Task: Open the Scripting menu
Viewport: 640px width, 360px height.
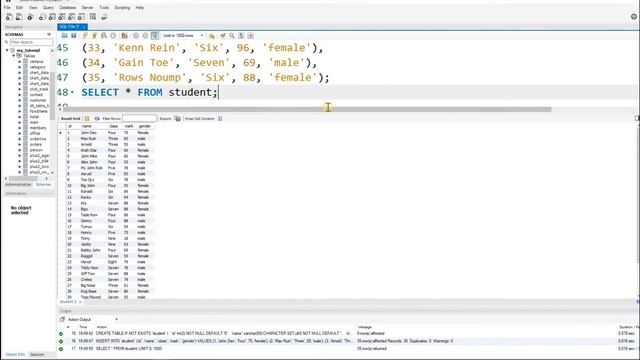Action: pyautogui.click(x=122, y=7)
